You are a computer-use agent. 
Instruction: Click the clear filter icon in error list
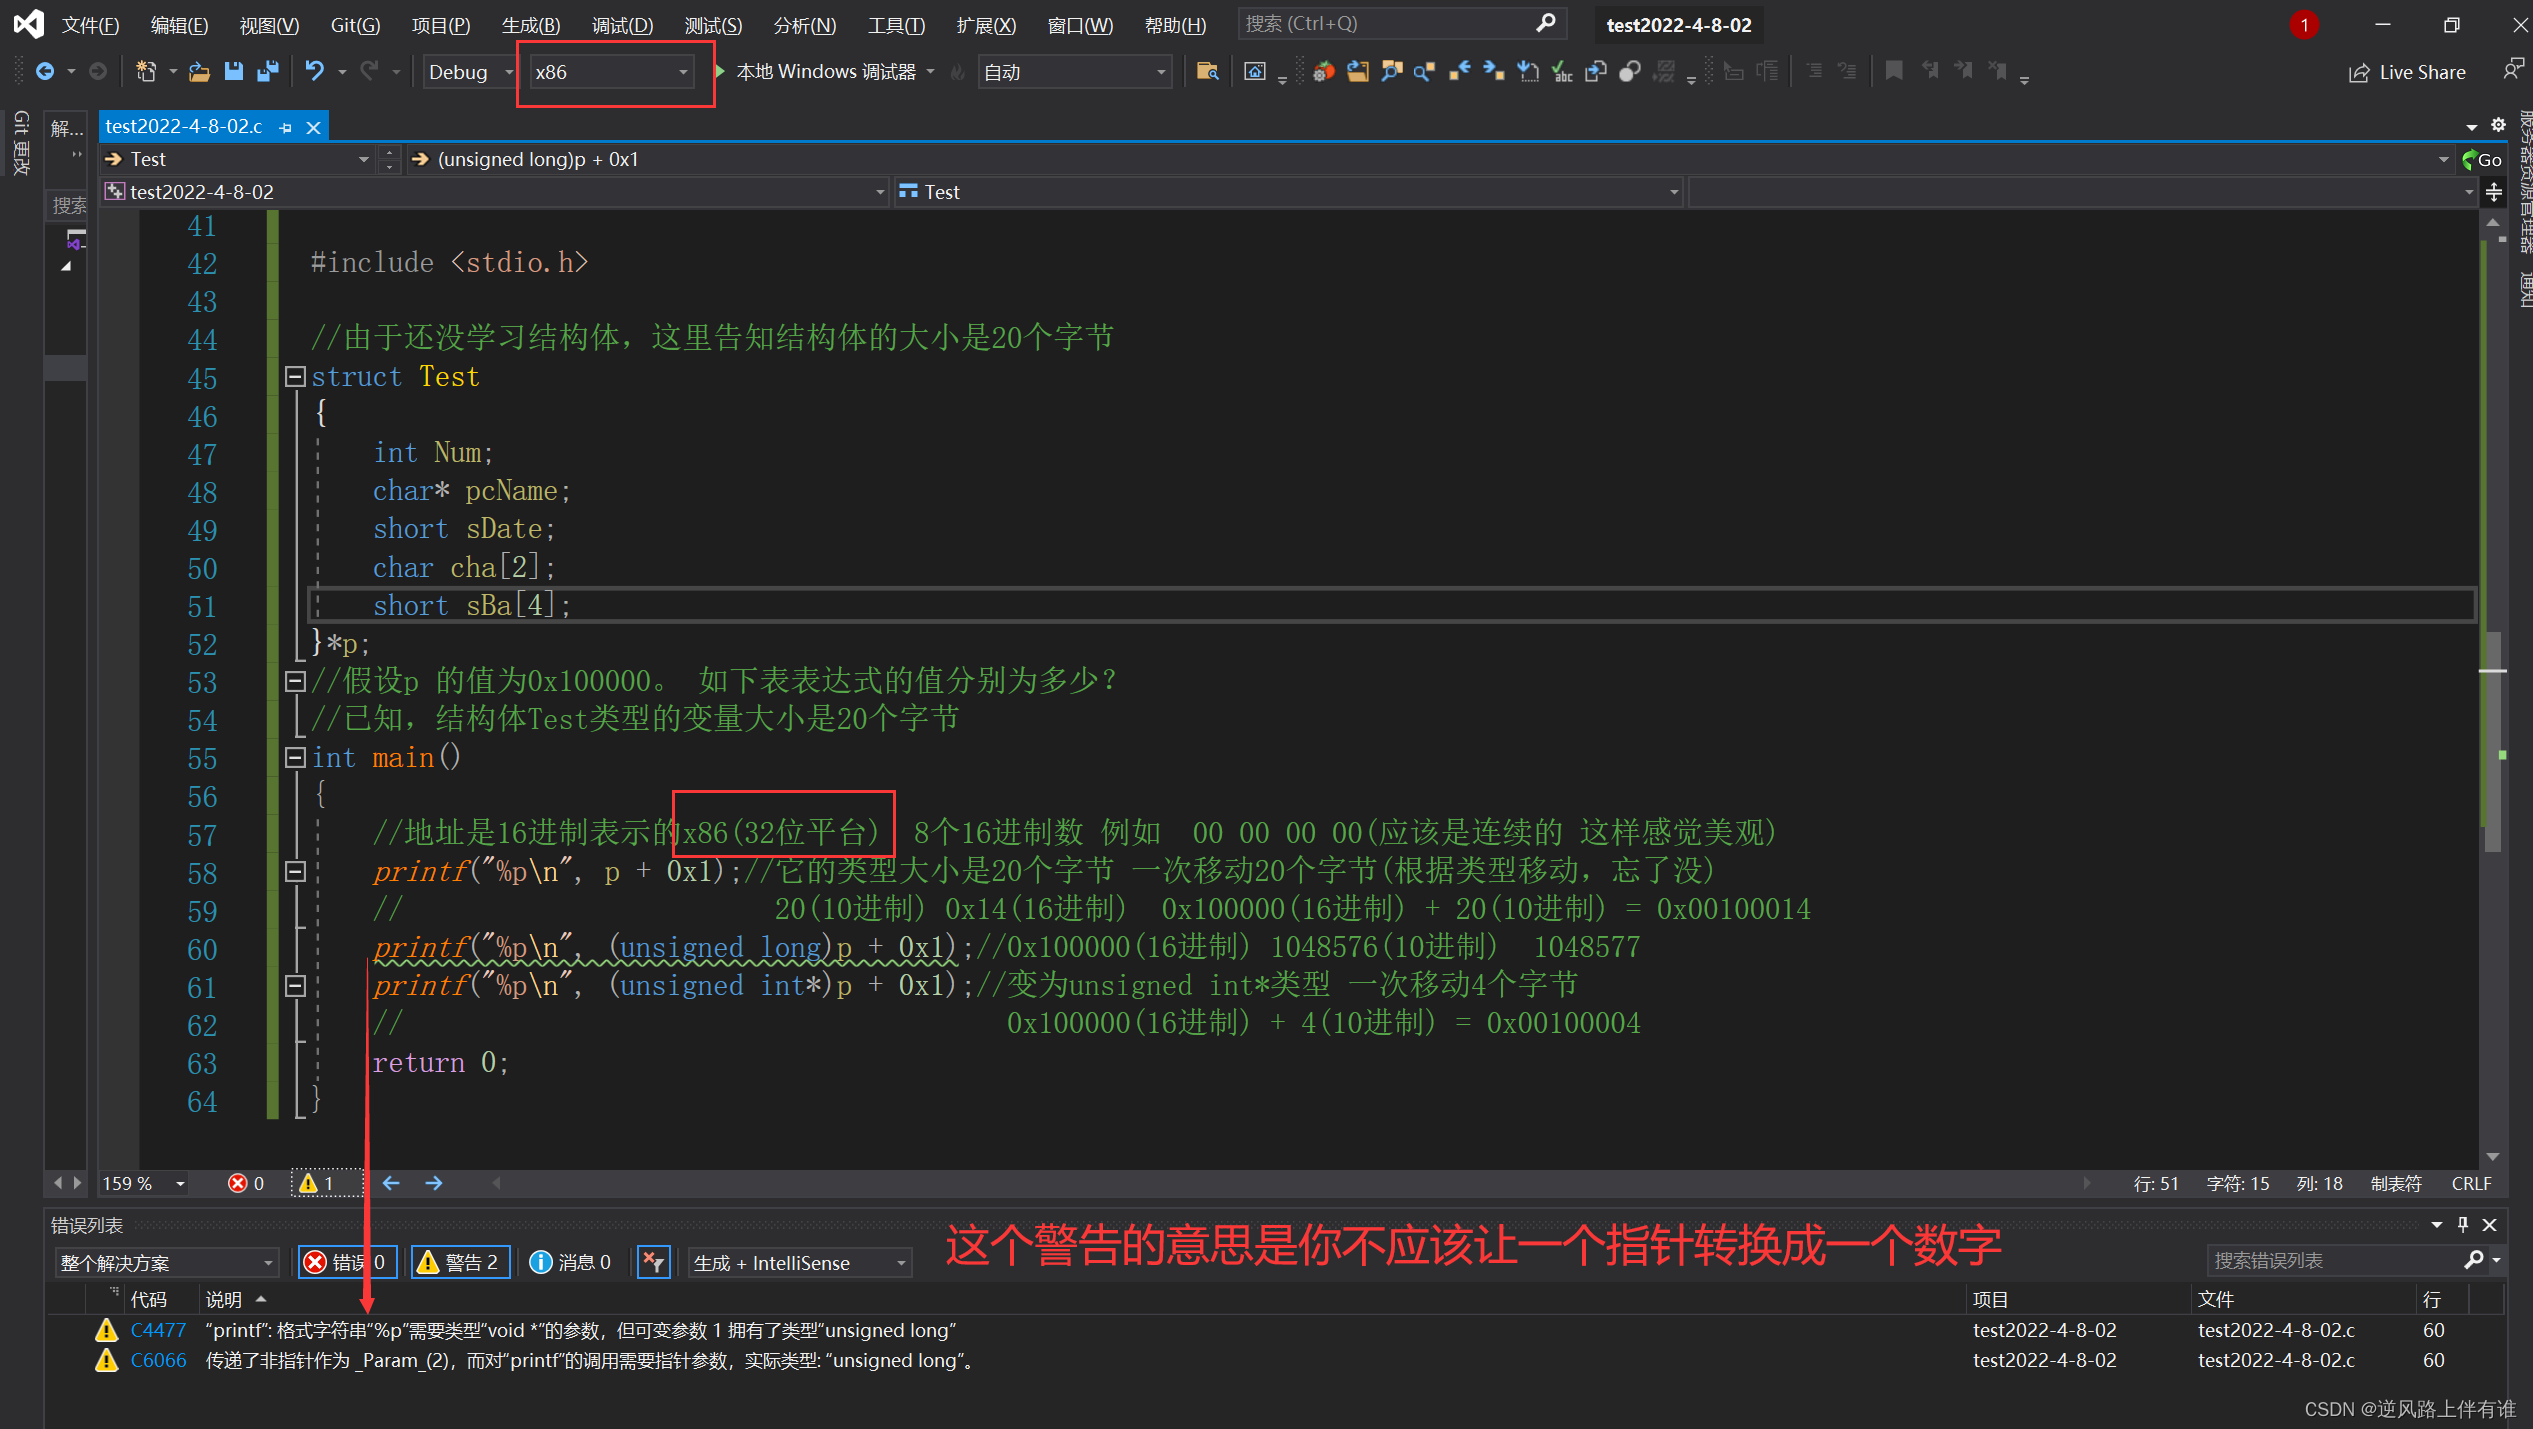[x=654, y=1262]
